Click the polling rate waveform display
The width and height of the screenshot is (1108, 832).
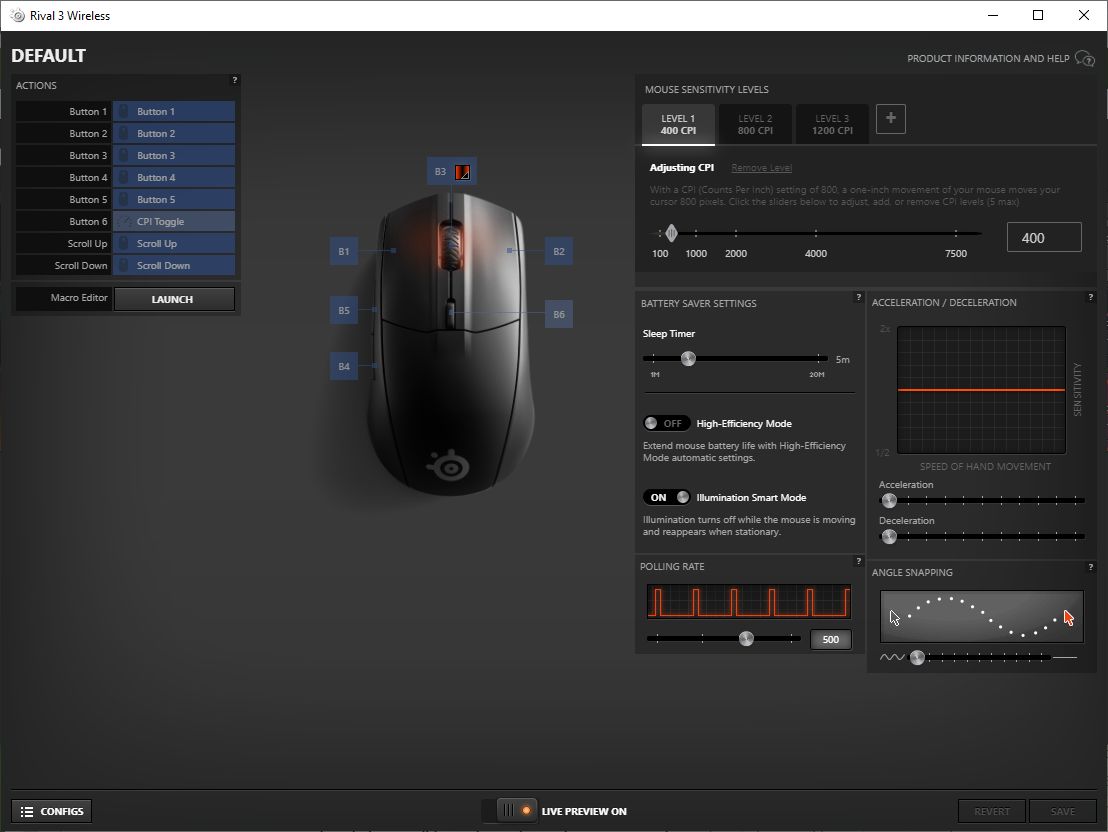tap(748, 602)
